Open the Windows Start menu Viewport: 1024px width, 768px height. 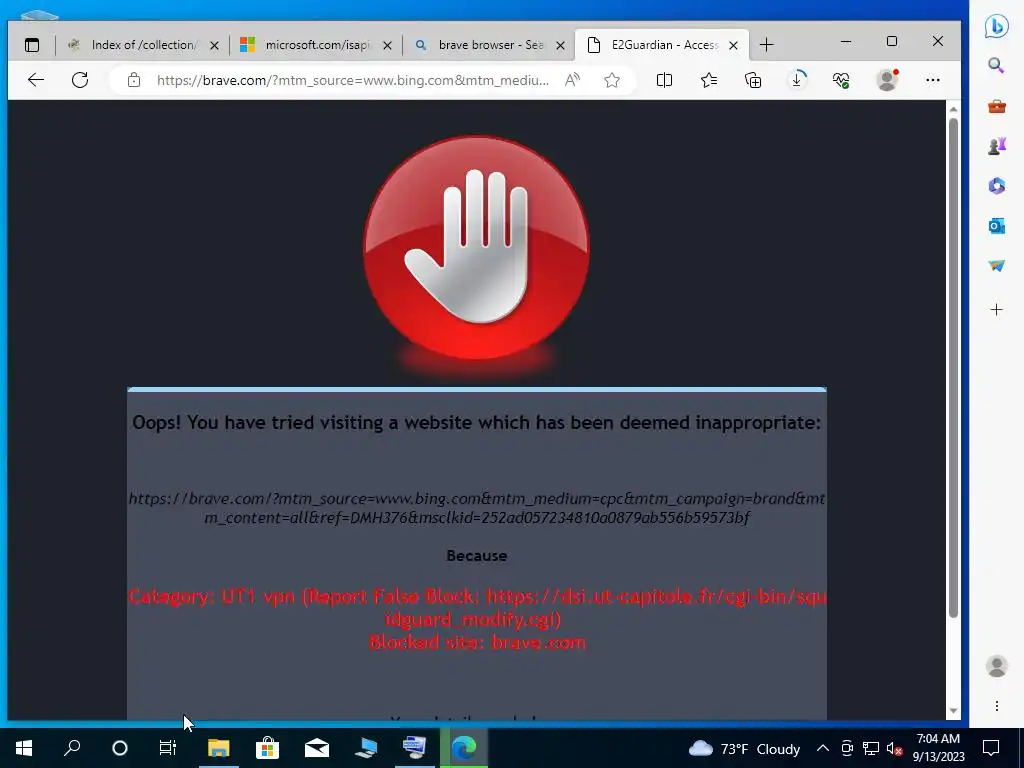coord(24,748)
